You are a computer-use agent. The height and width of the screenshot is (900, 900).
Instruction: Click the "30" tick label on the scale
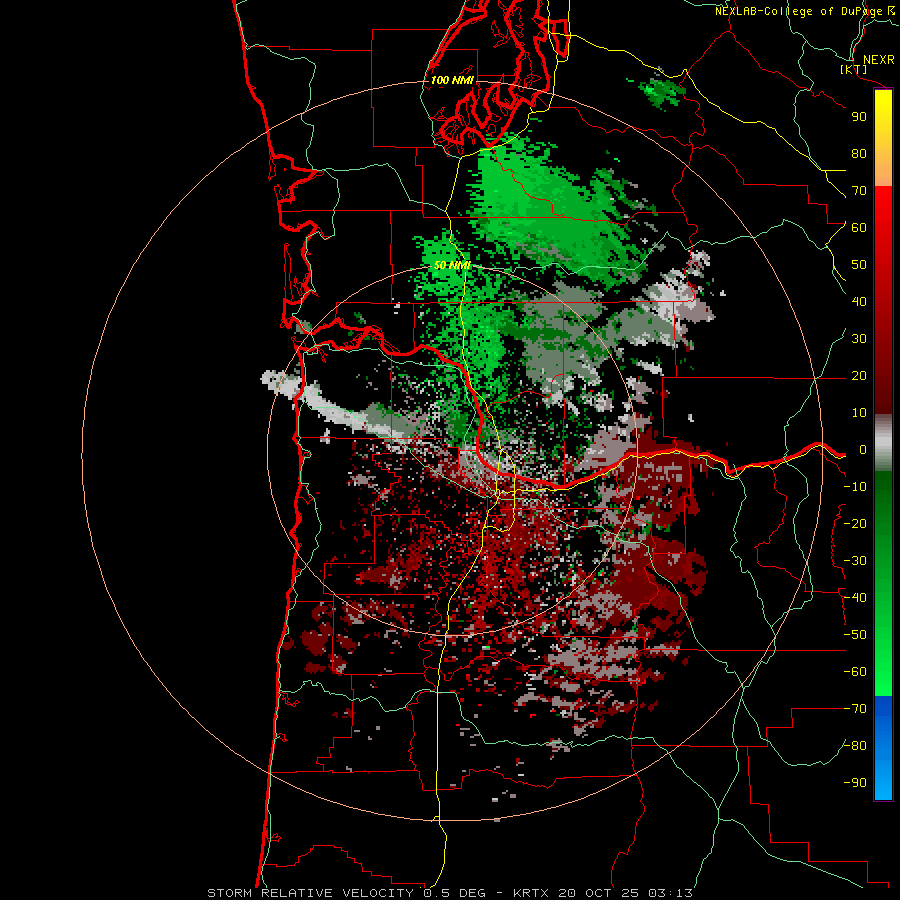pyautogui.click(x=859, y=339)
